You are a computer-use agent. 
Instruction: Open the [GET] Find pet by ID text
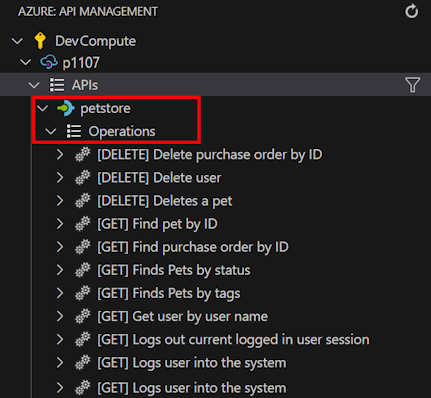point(157,224)
